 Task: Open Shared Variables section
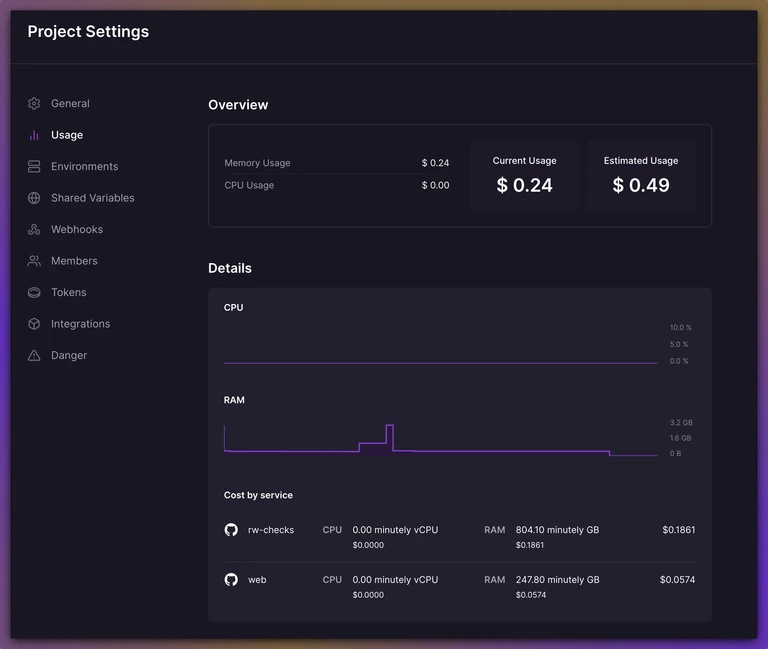point(93,198)
